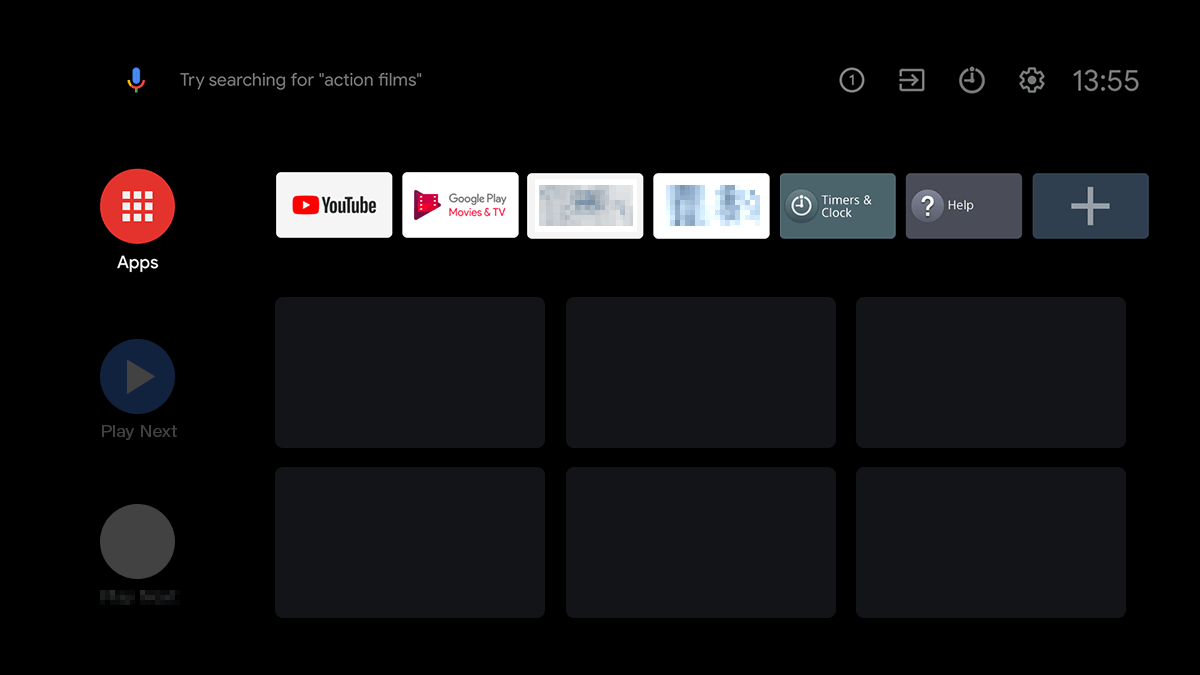The width and height of the screenshot is (1200, 675).
Task: Open the Help app
Action: click(963, 205)
